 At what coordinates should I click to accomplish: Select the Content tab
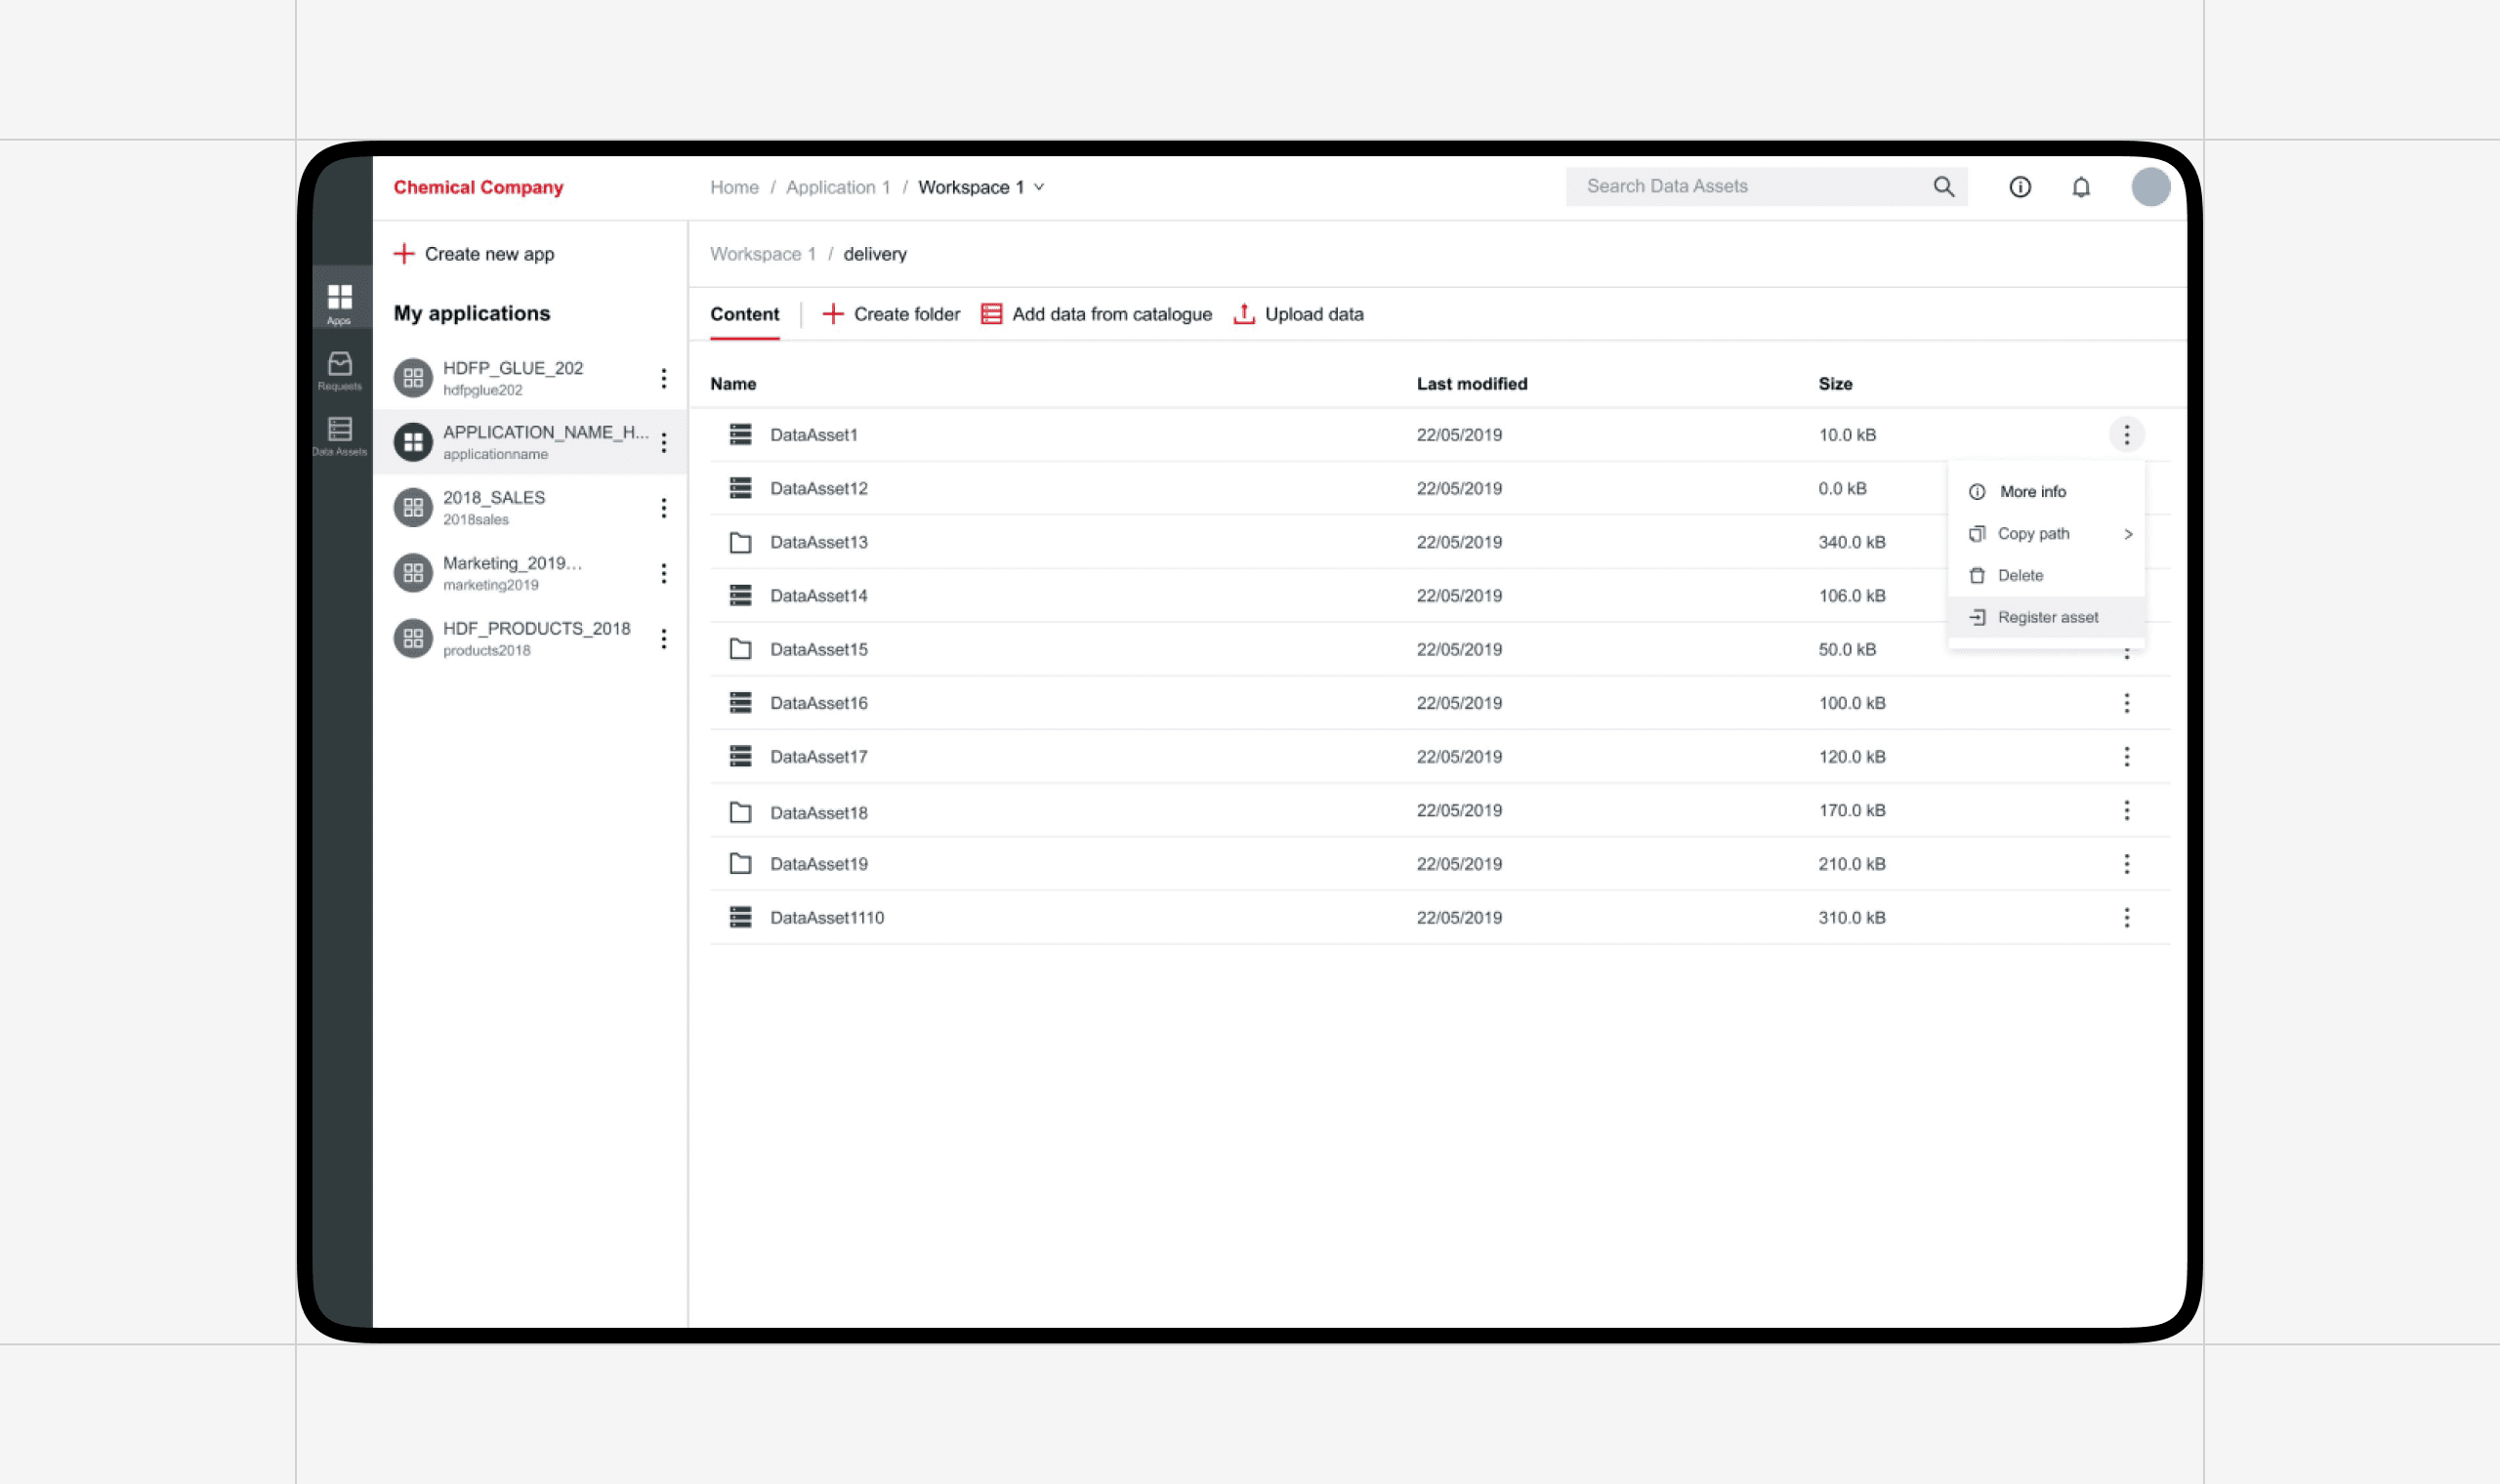(744, 314)
